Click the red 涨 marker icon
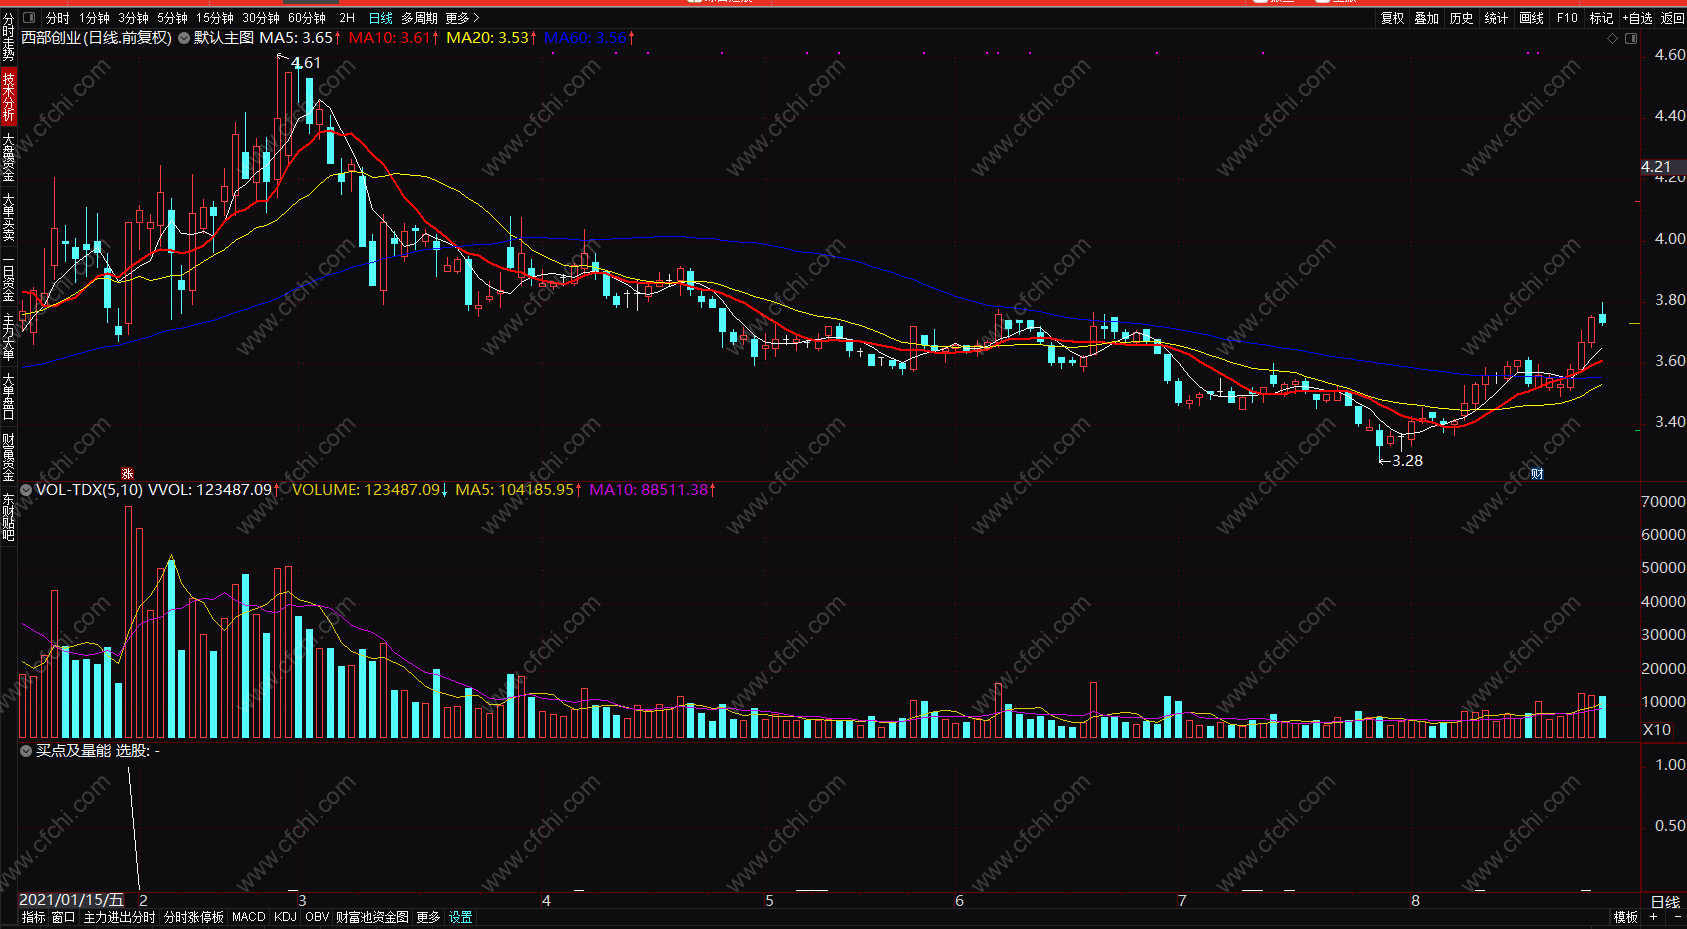 tap(127, 473)
